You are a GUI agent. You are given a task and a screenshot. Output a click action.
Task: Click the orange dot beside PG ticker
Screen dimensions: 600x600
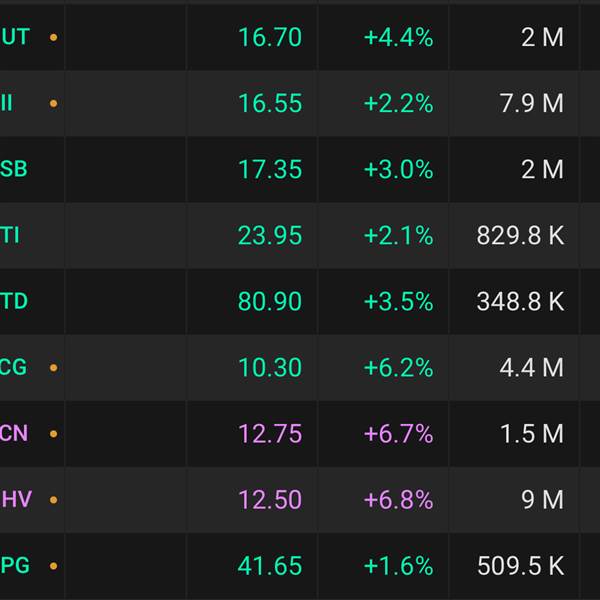53,566
